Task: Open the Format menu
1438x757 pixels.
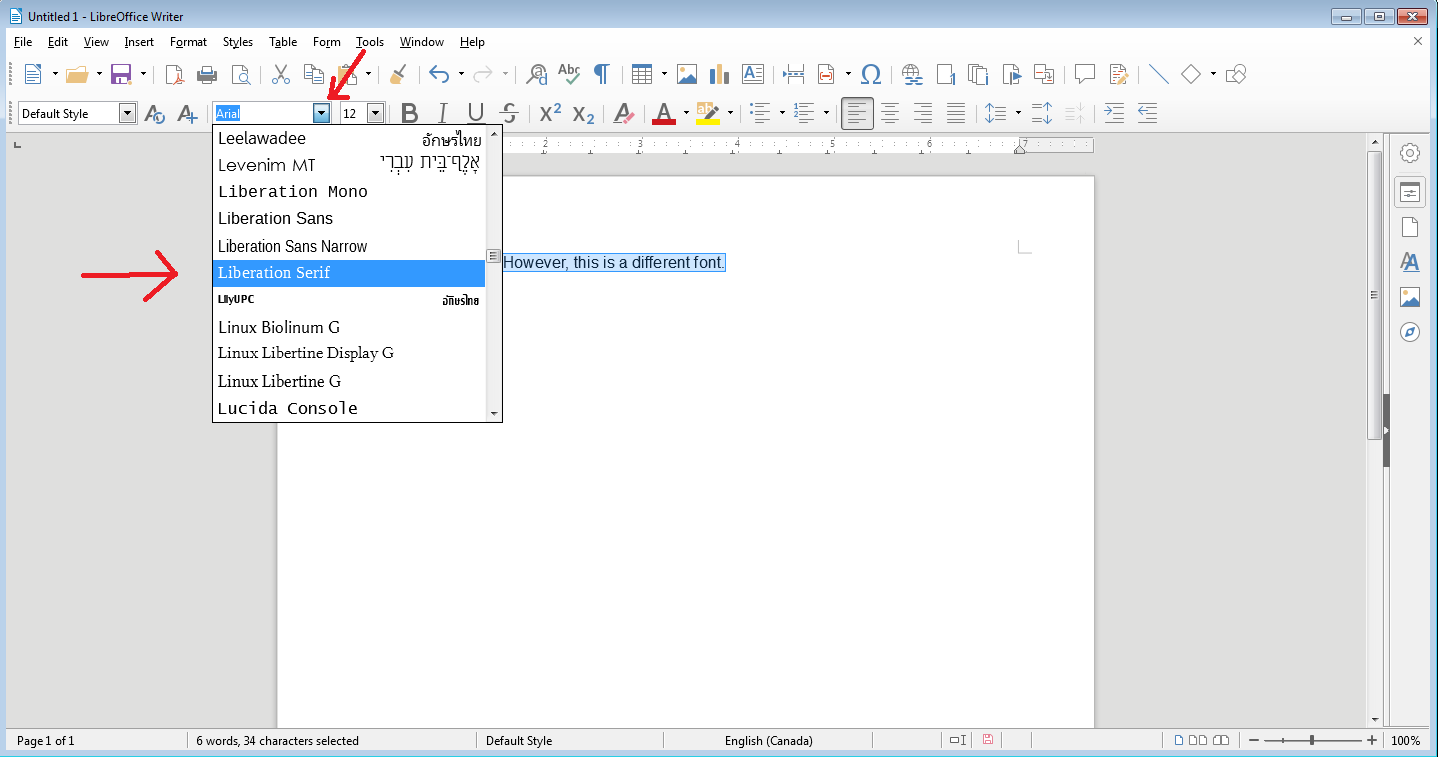Action: click(188, 42)
